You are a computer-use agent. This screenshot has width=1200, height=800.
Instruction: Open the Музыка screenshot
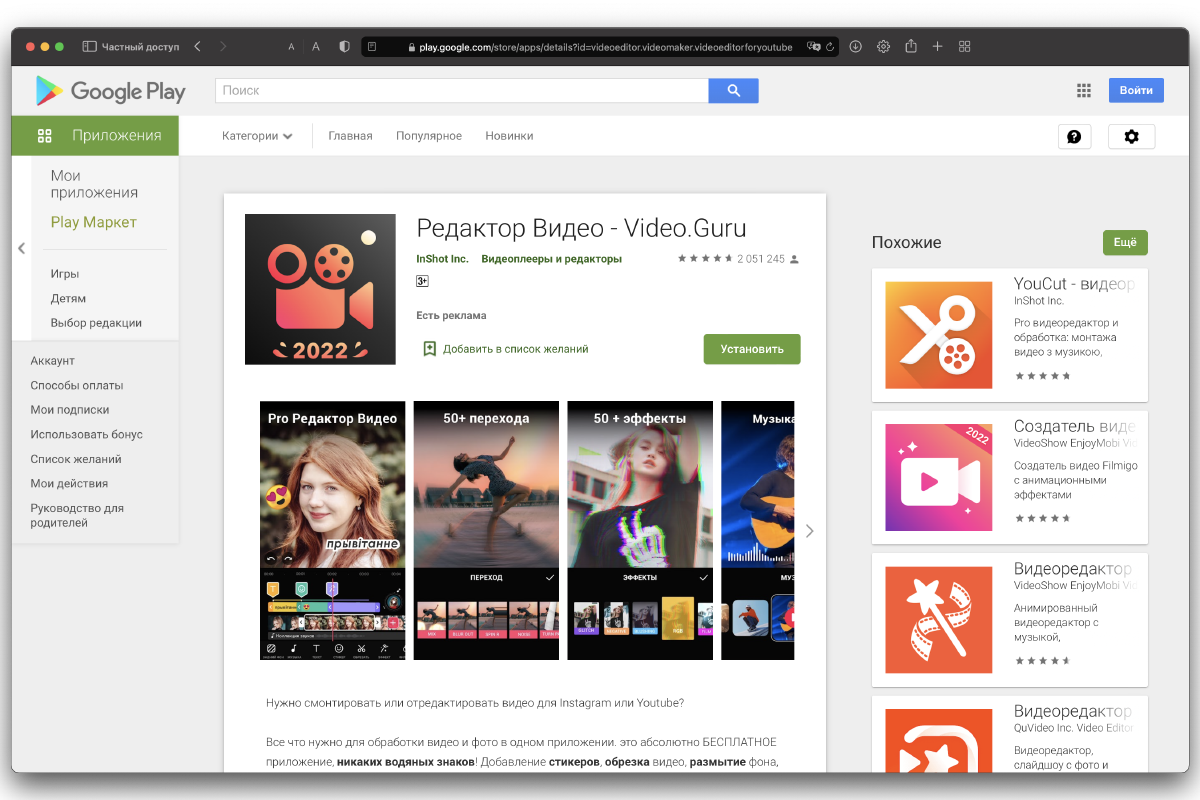758,530
